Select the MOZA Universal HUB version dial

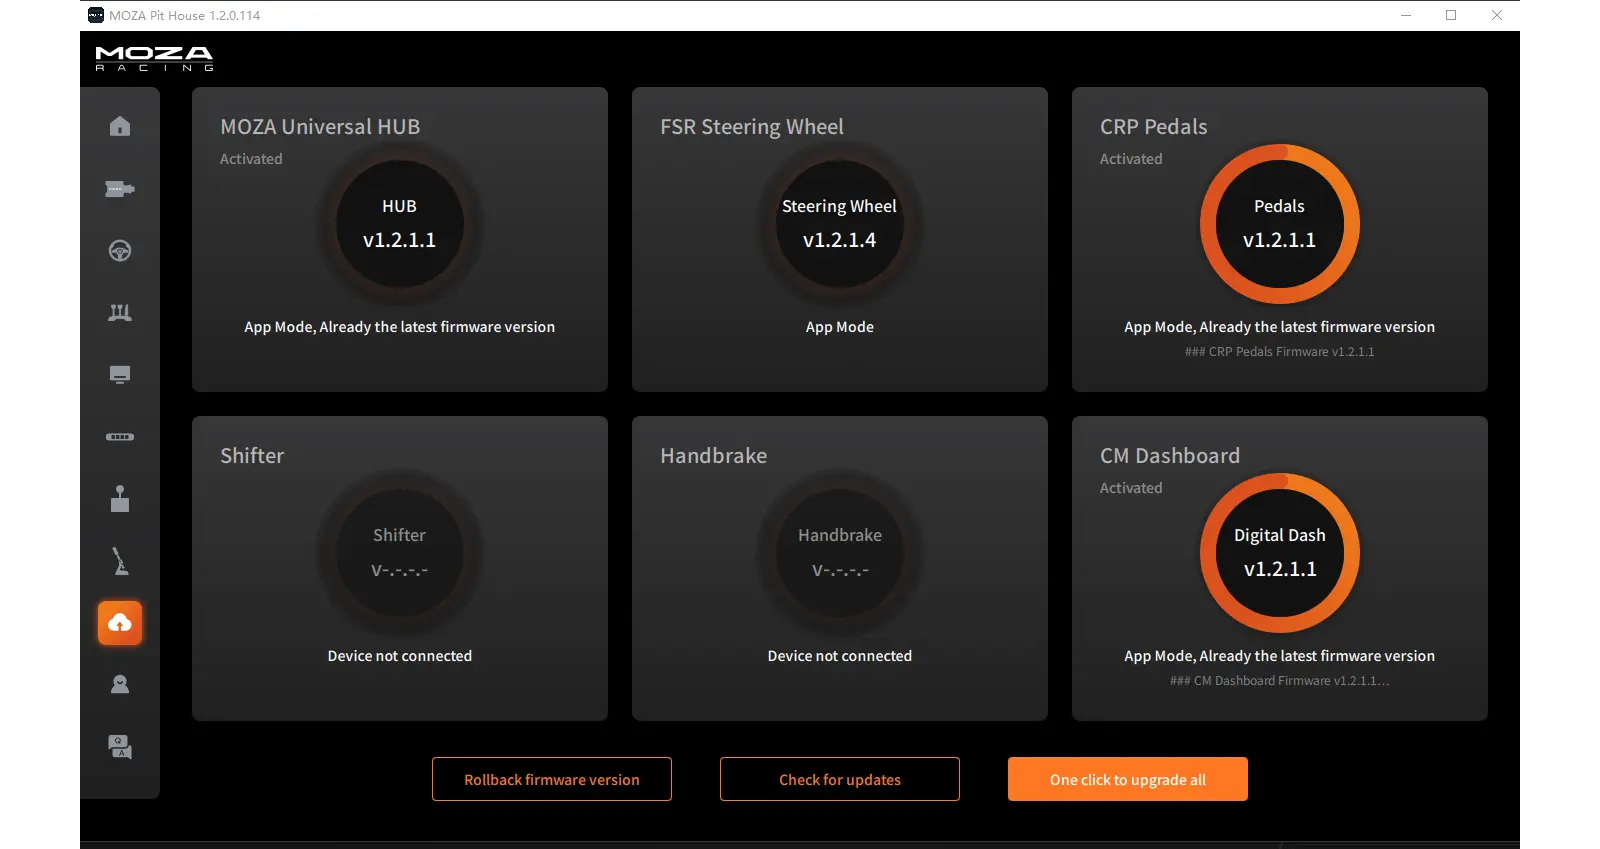point(399,224)
